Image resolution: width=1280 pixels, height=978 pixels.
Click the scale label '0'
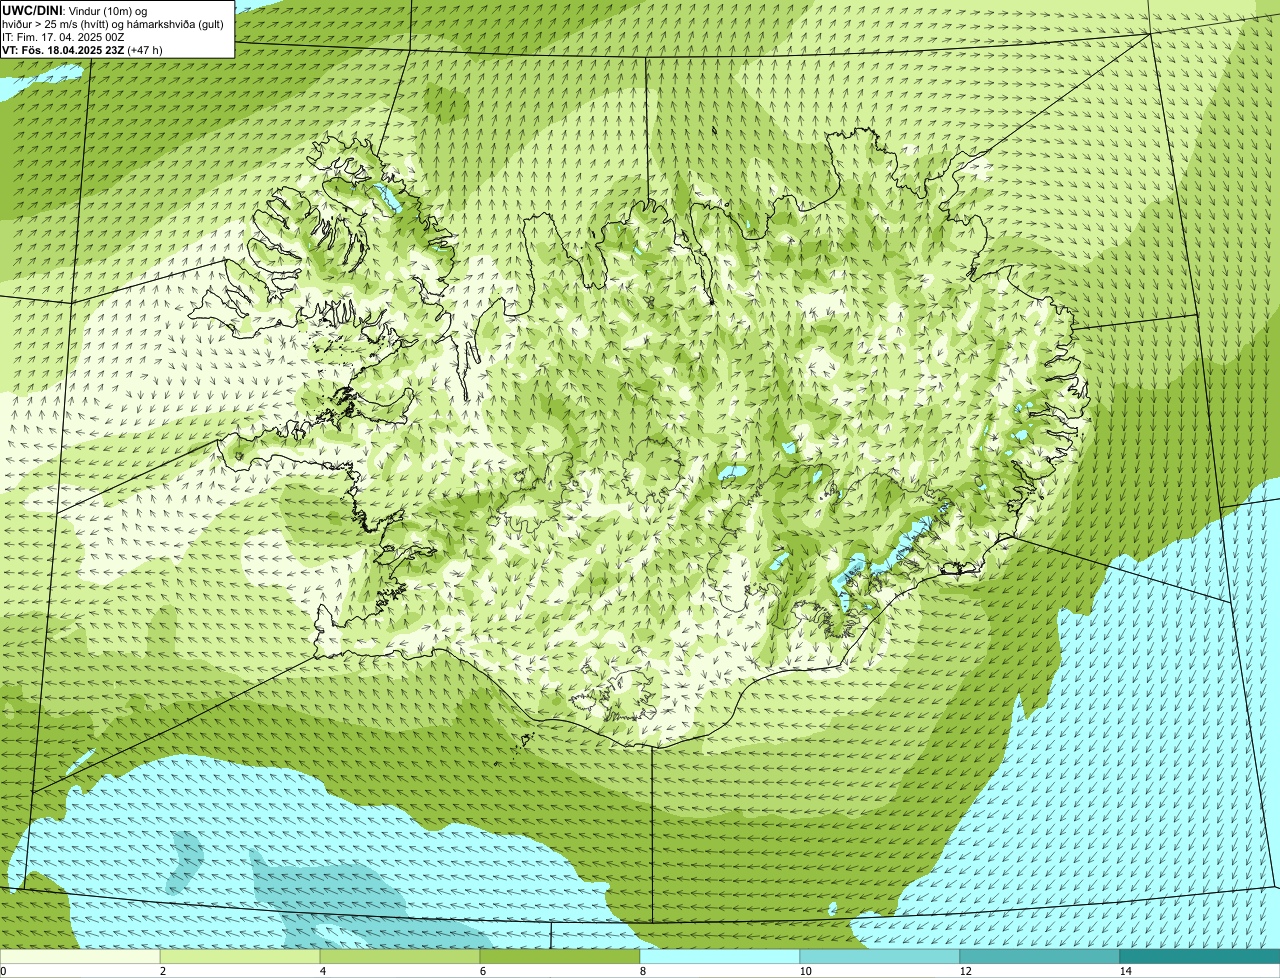tap(3, 971)
